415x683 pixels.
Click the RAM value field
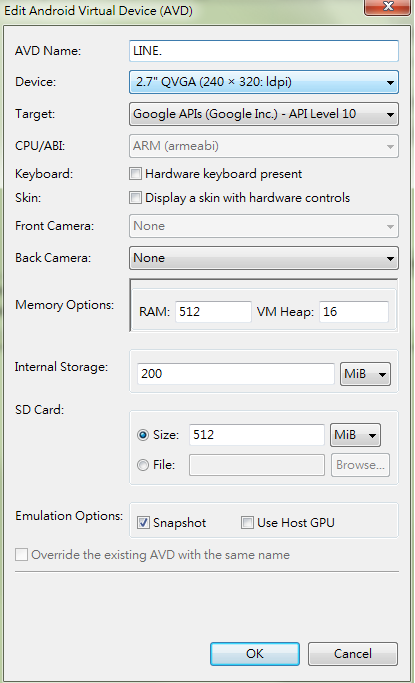pyautogui.click(x=213, y=312)
